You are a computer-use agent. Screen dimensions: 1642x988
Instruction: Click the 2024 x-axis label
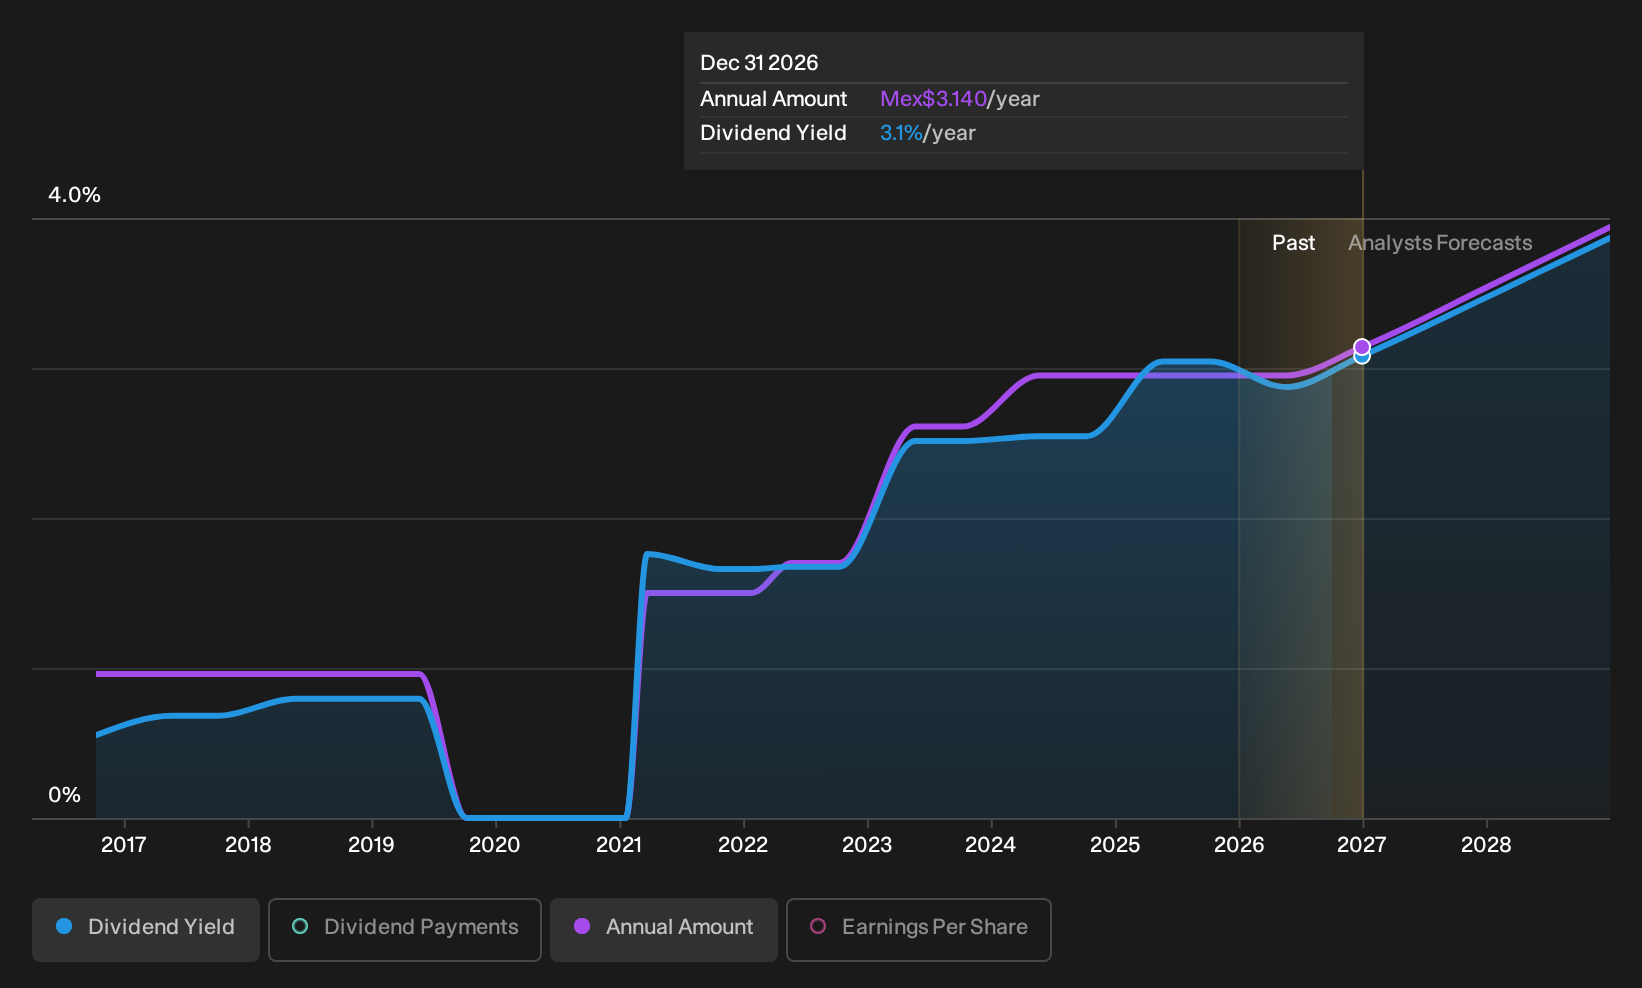991,845
